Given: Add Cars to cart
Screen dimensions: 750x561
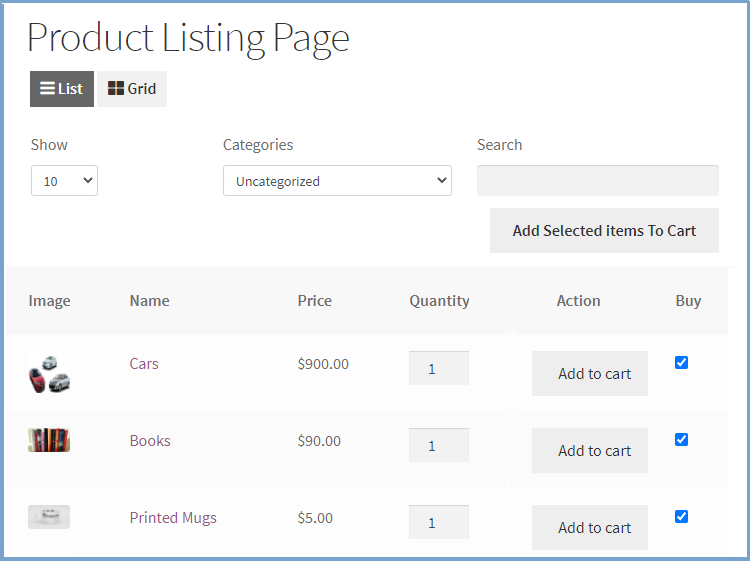Looking at the screenshot, I should click(590, 374).
